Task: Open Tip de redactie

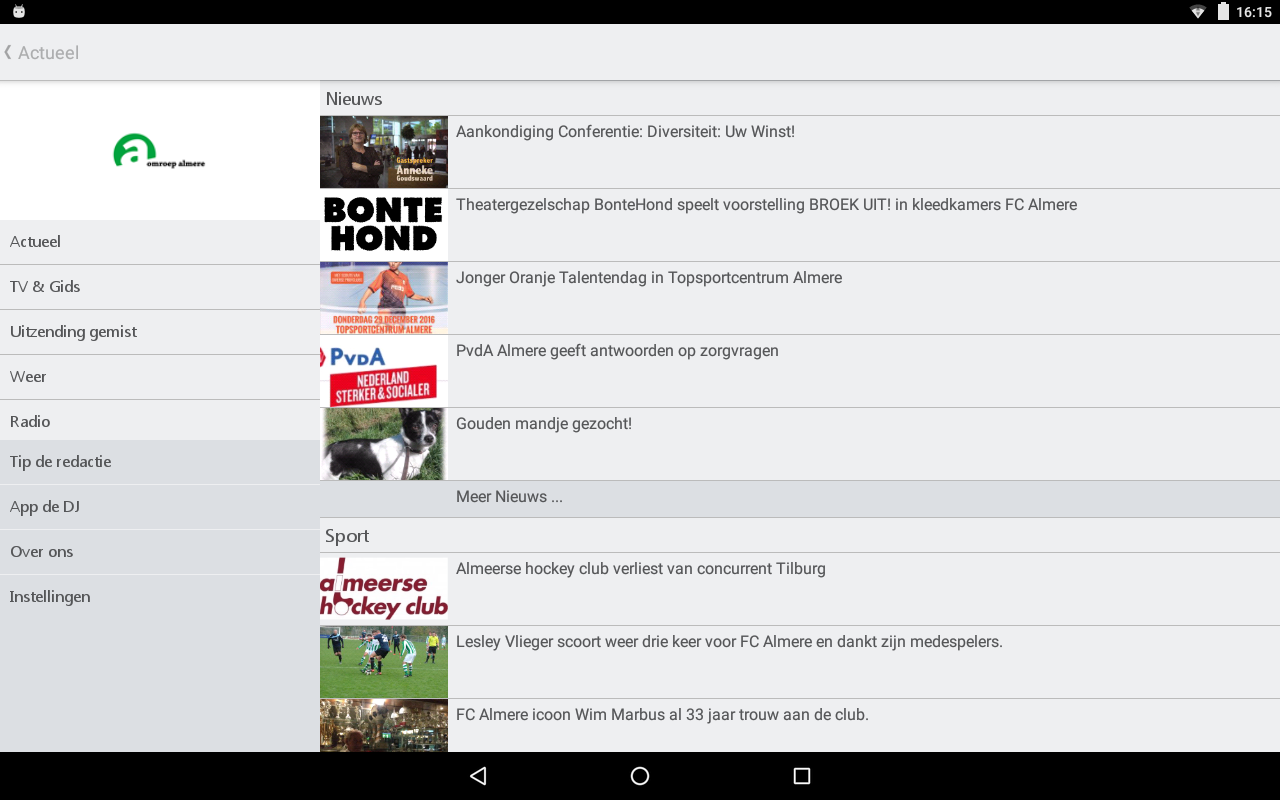Action: (x=160, y=462)
